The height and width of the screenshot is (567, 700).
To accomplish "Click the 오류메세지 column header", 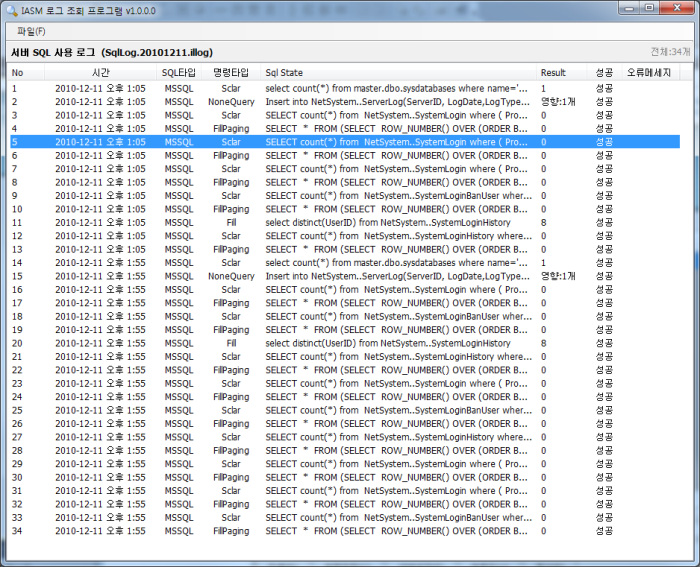I will (648, 73).
